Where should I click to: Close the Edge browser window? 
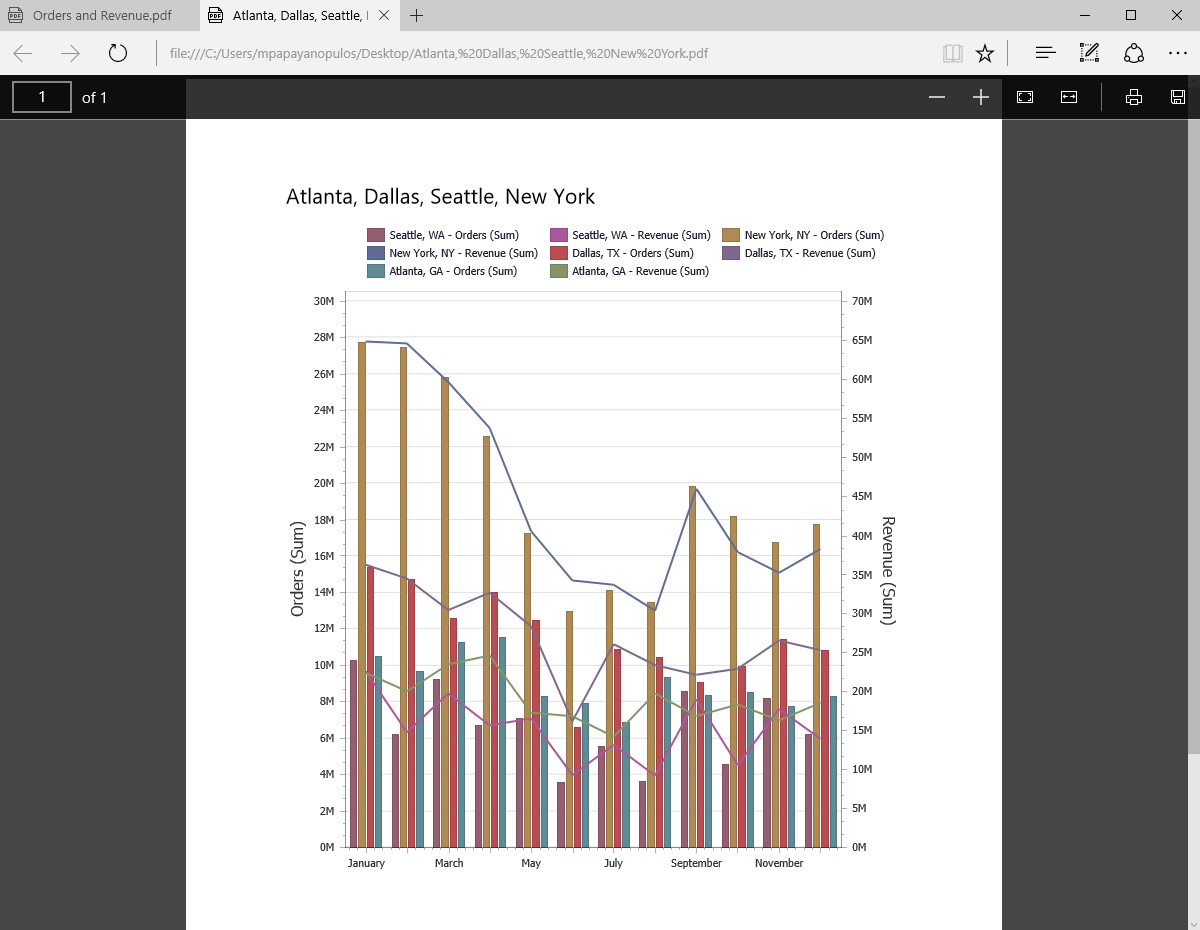[1177, 15]
